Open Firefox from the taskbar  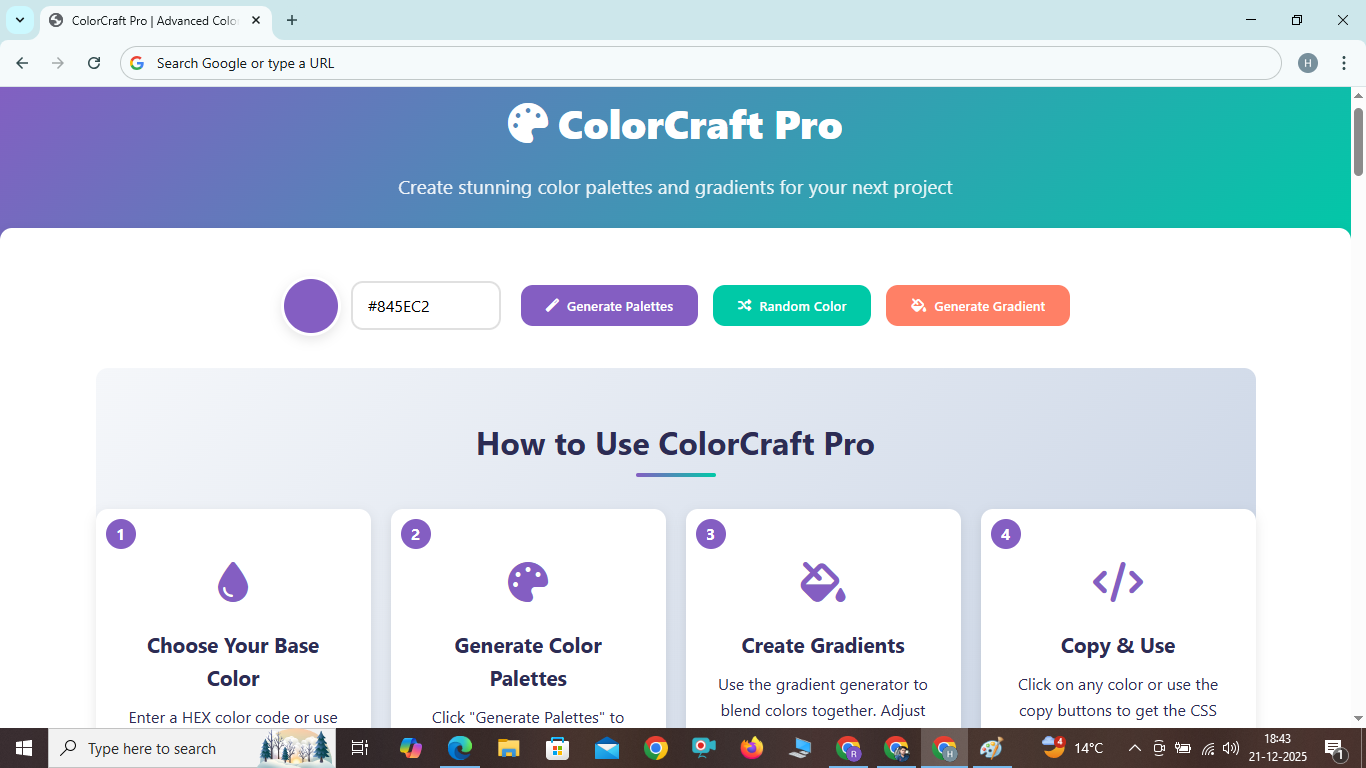751,747
